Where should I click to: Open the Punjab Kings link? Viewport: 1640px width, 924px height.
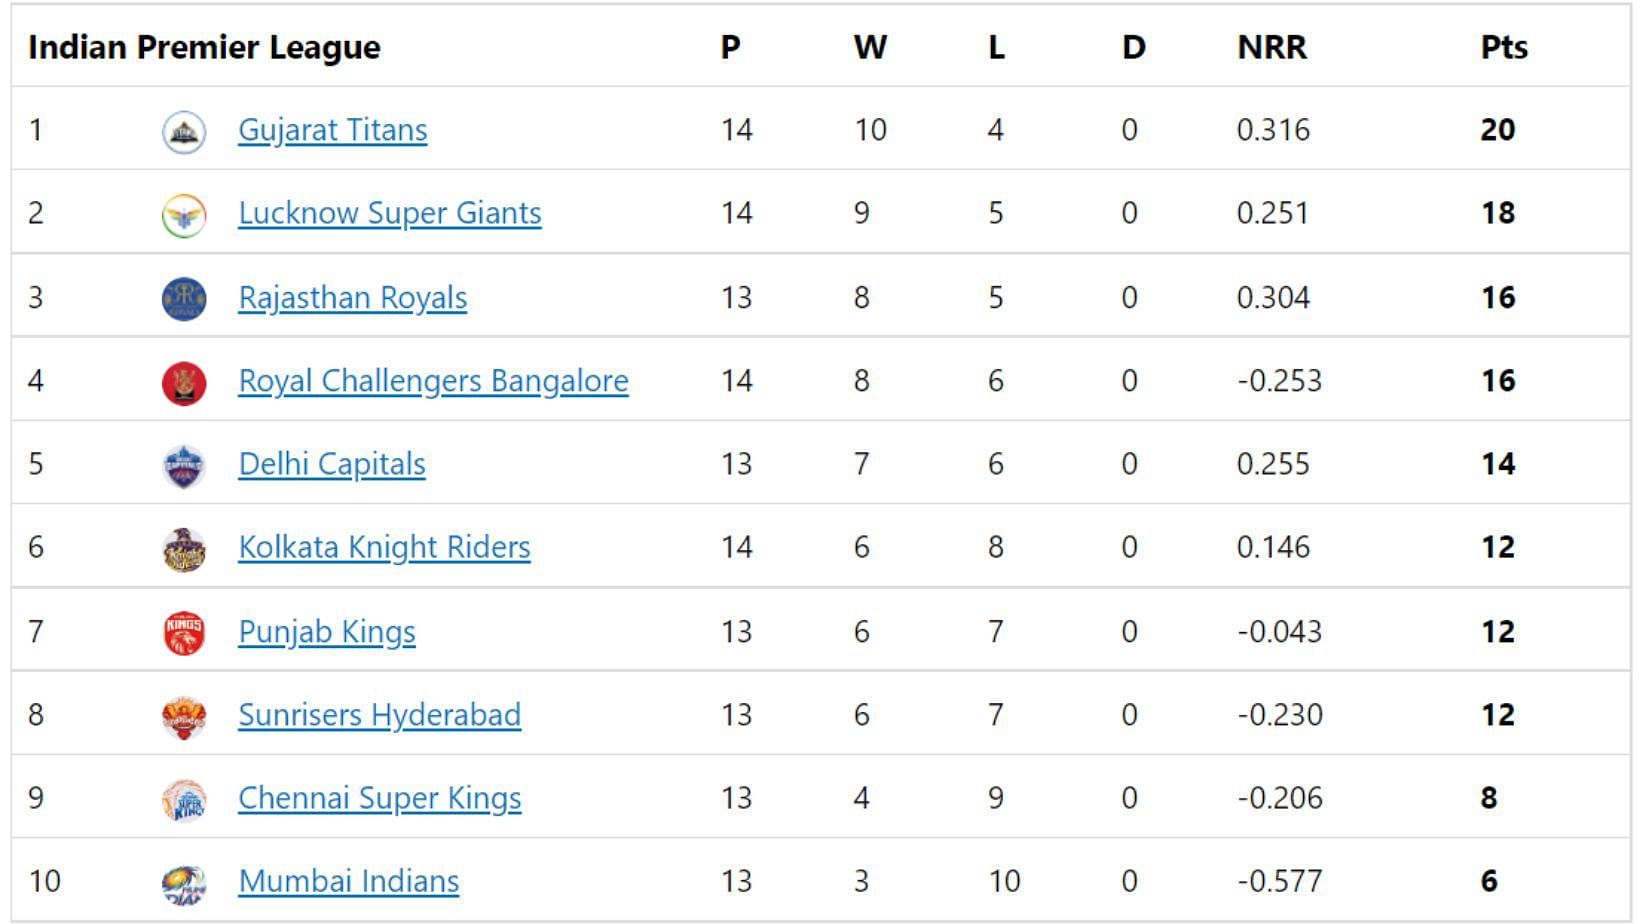(x=327, y=632)
